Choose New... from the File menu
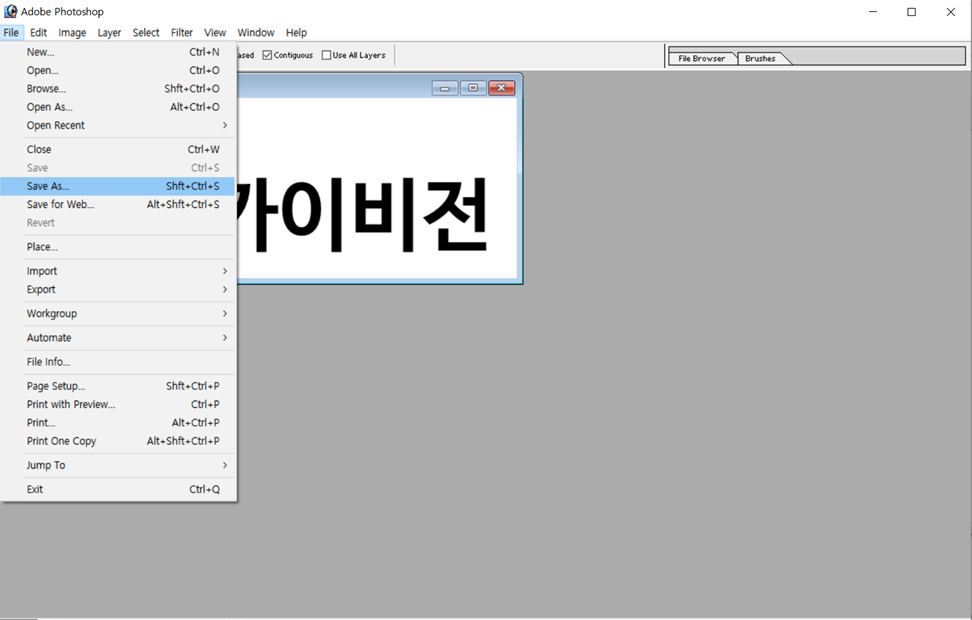This screenshot has height=620, width=972. click(118, 52)
